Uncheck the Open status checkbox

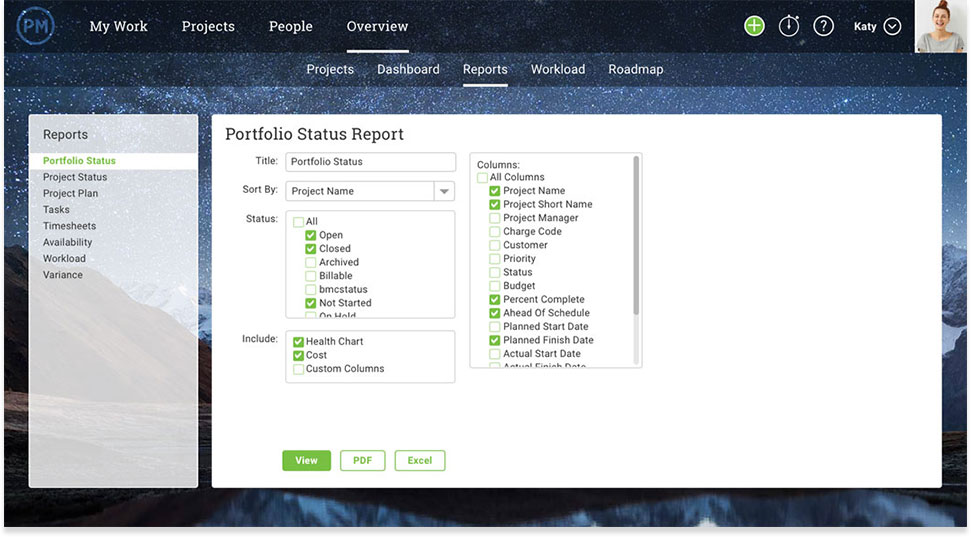(x=311, y=235)
